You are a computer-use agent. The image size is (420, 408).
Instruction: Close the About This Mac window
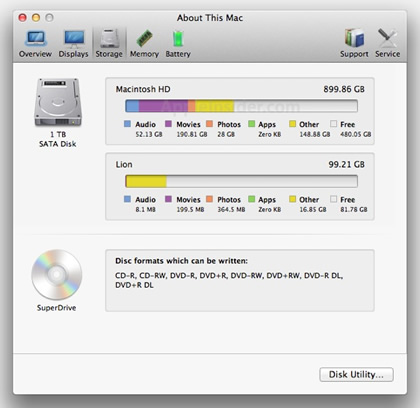[x=22, y=18]
